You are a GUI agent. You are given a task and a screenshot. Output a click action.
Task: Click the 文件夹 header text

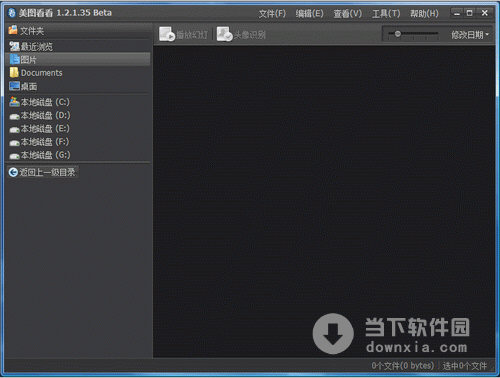tap(32, 31)
